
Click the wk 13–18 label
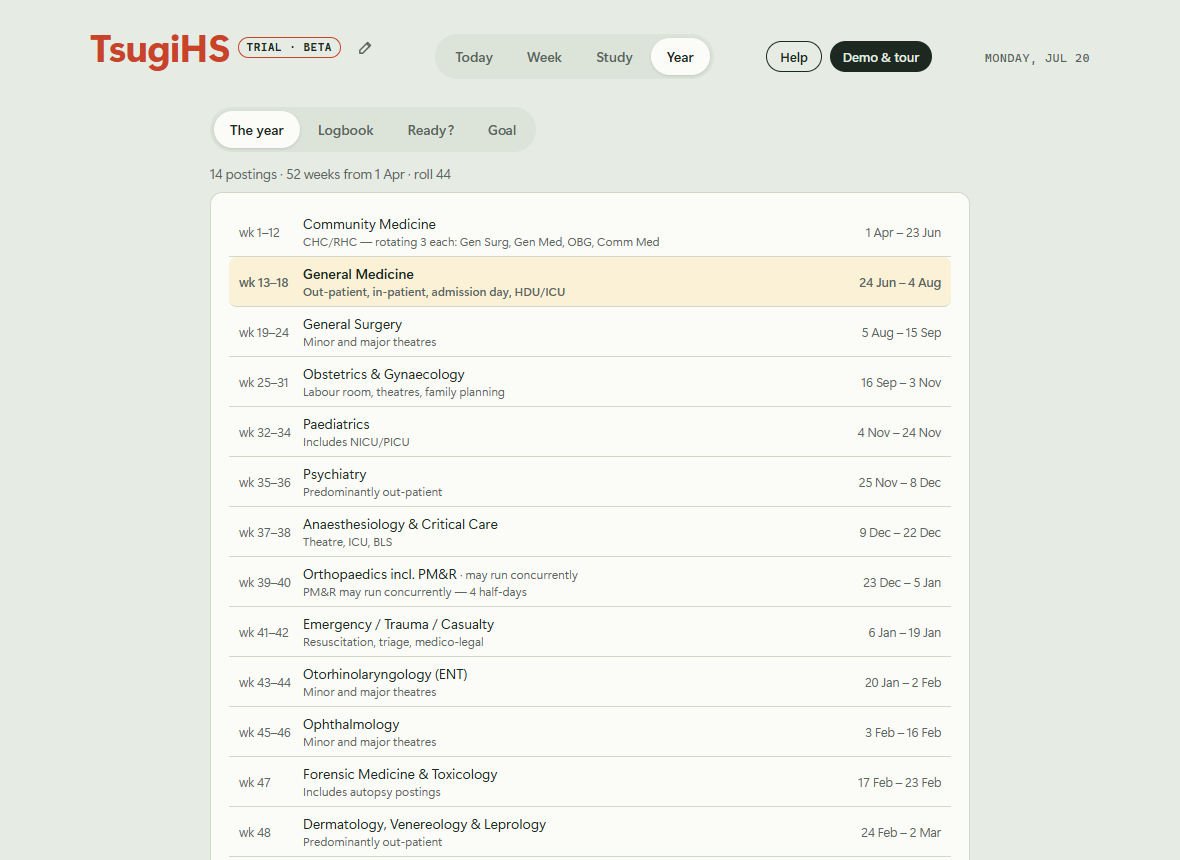tap(263, 283)
